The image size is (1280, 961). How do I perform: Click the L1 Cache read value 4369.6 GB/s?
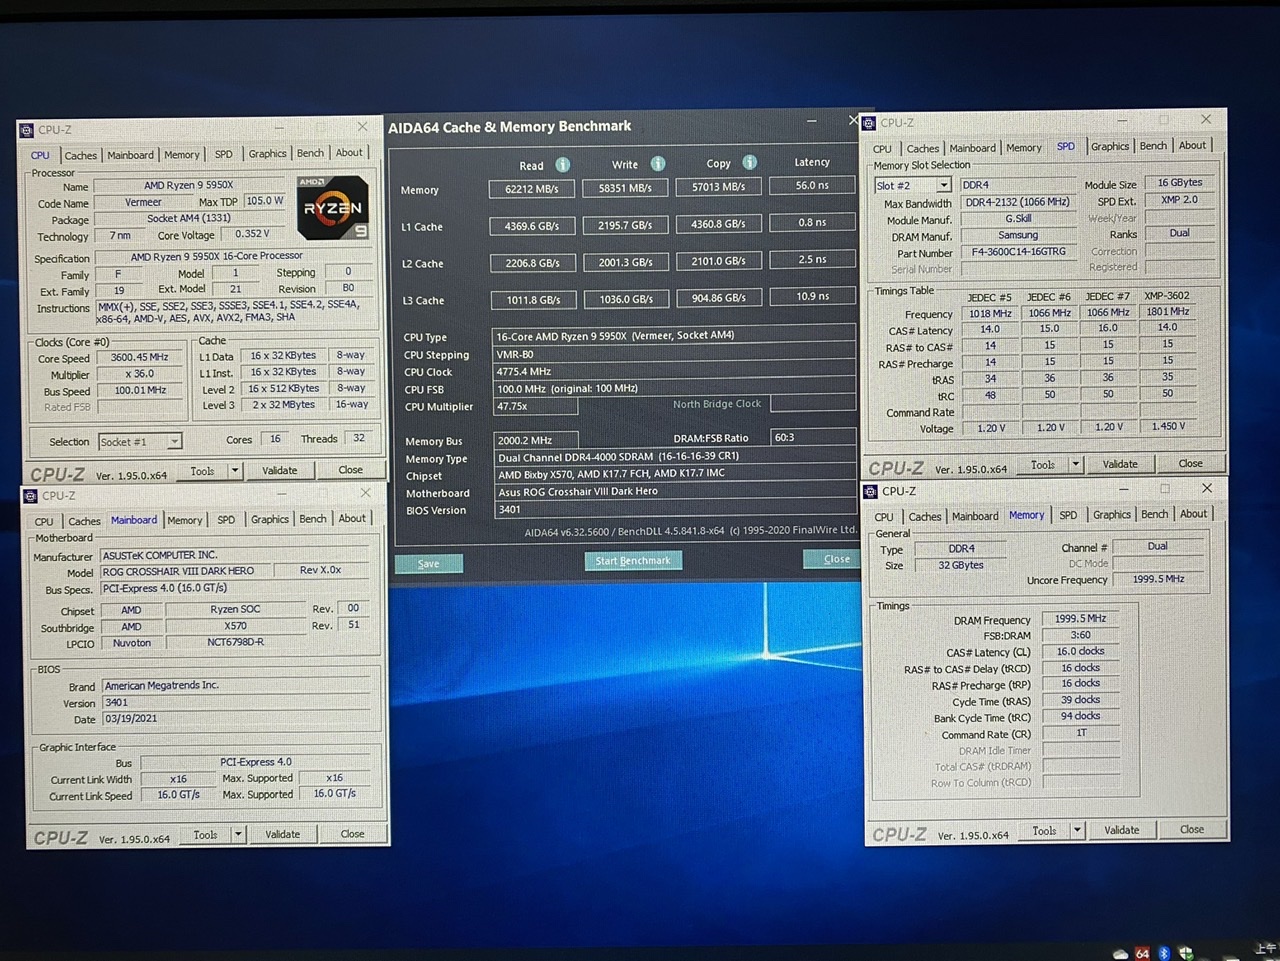pos(531,226)
